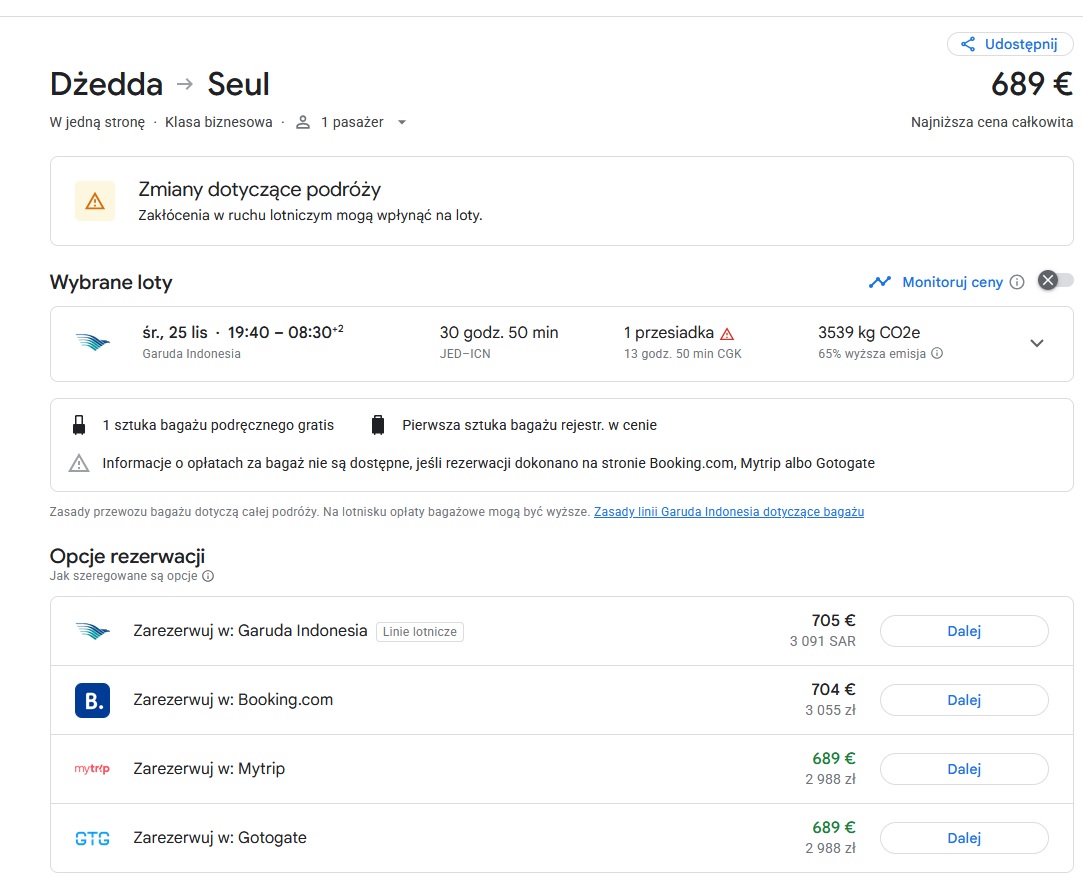Click the 1 przesiadka layover text
The width and height of the screenshot is (1083, 874).
[x=669, y=332]
